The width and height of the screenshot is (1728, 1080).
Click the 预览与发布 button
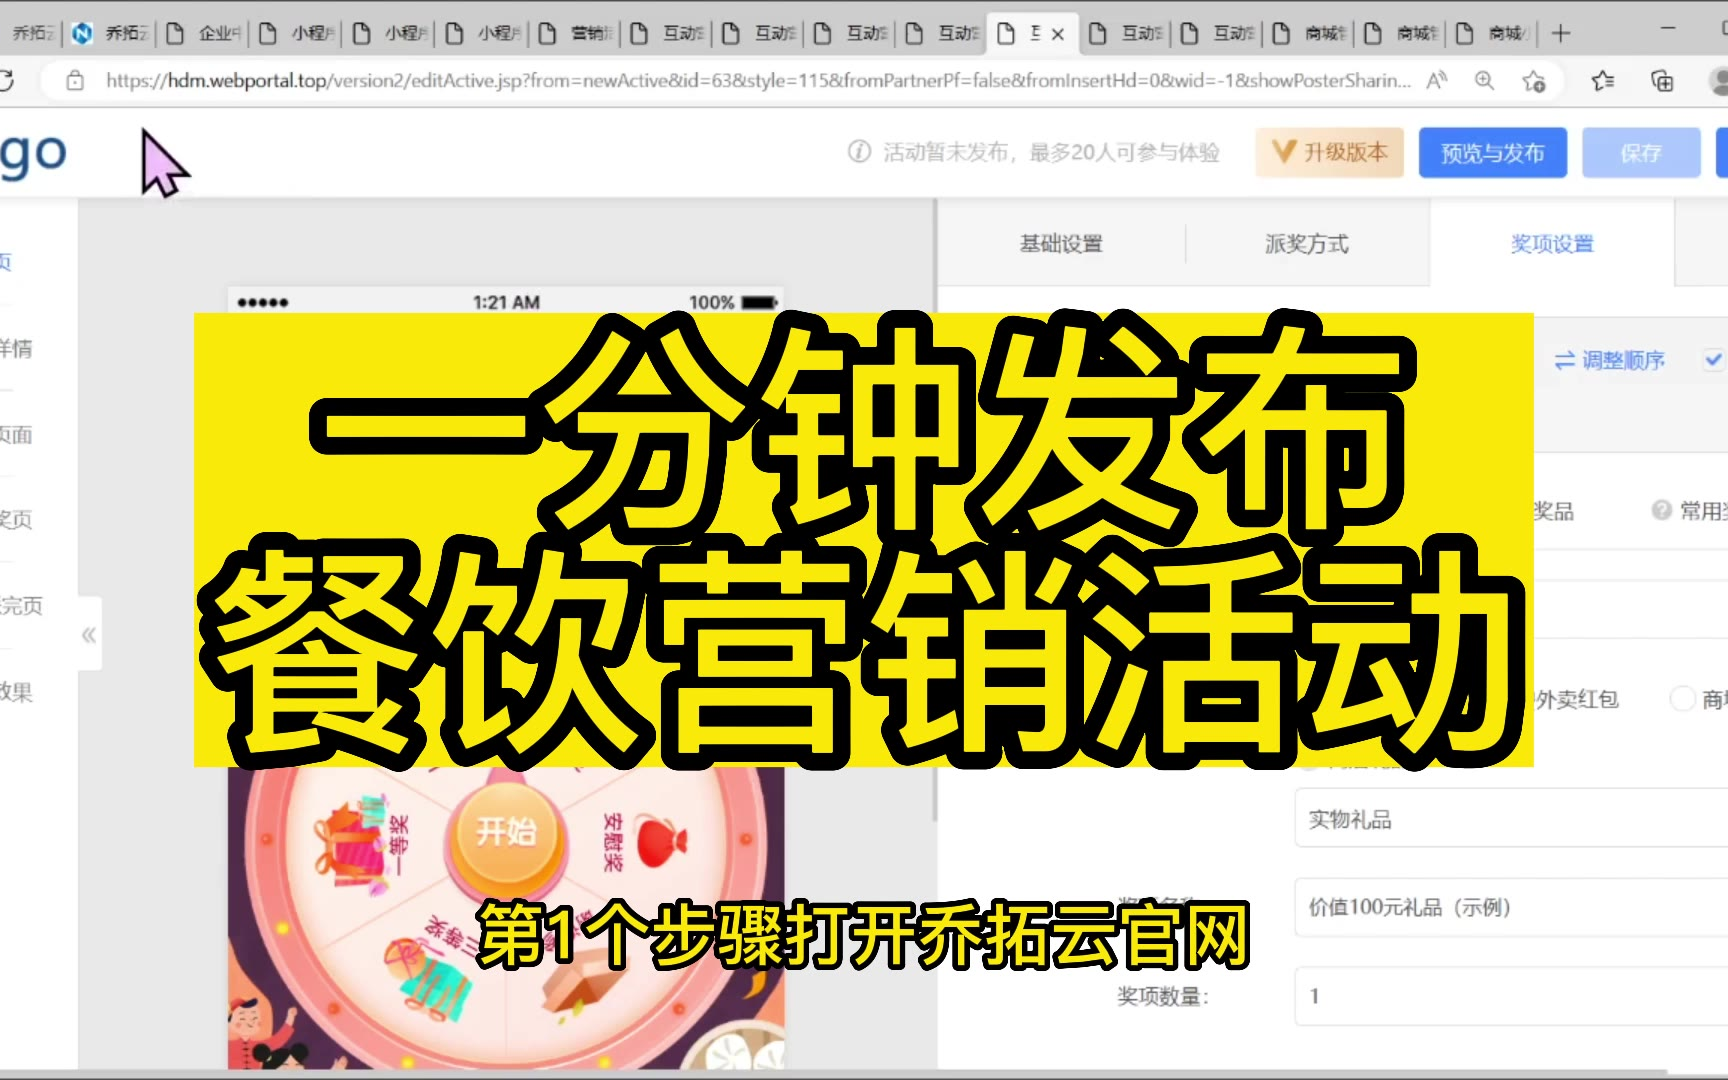[1493, 153]
